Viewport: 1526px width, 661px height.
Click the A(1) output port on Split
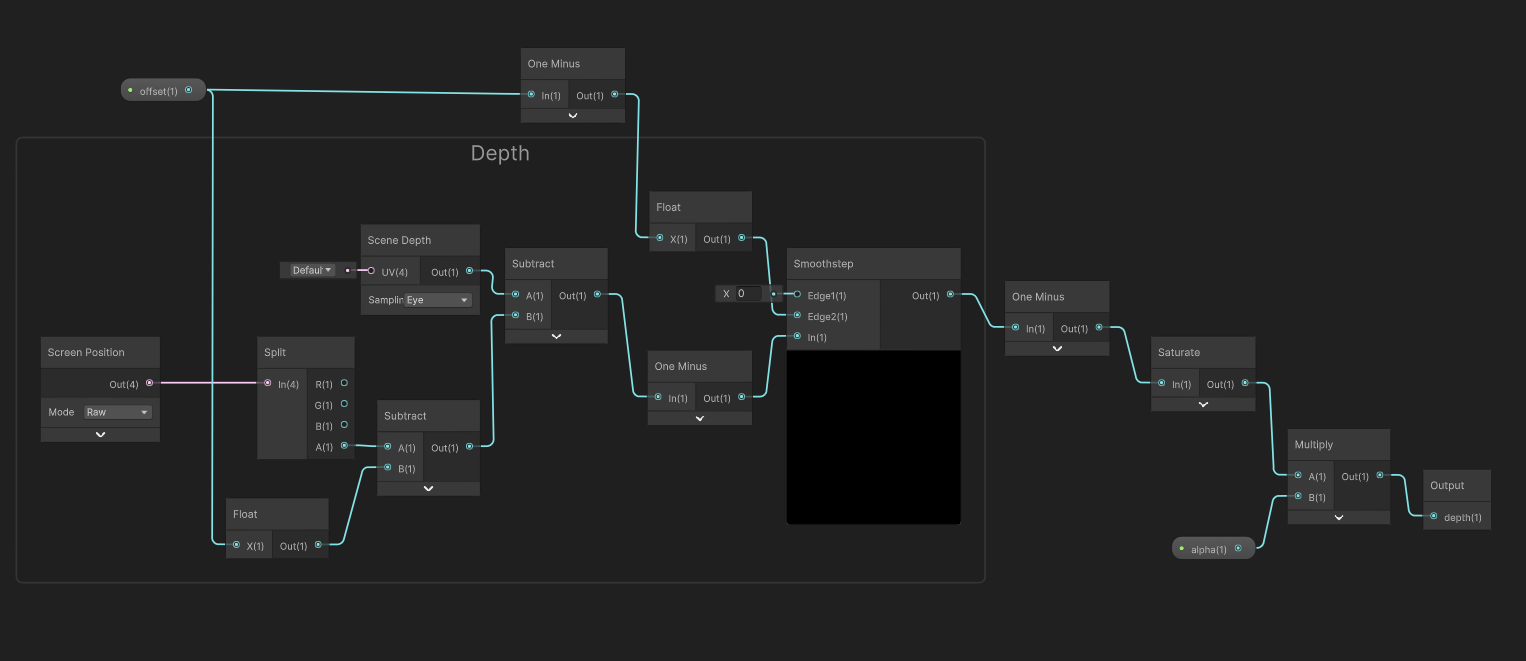(344, 446)
